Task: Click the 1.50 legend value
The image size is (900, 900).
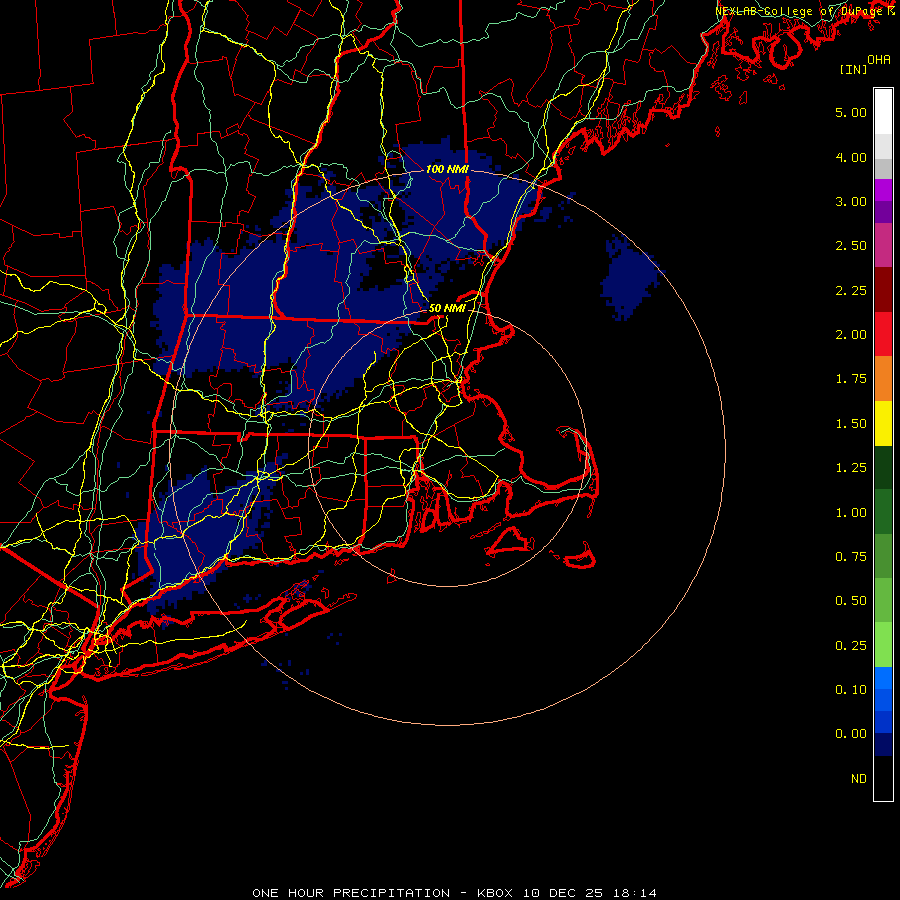Action: (x=851, y=424)
